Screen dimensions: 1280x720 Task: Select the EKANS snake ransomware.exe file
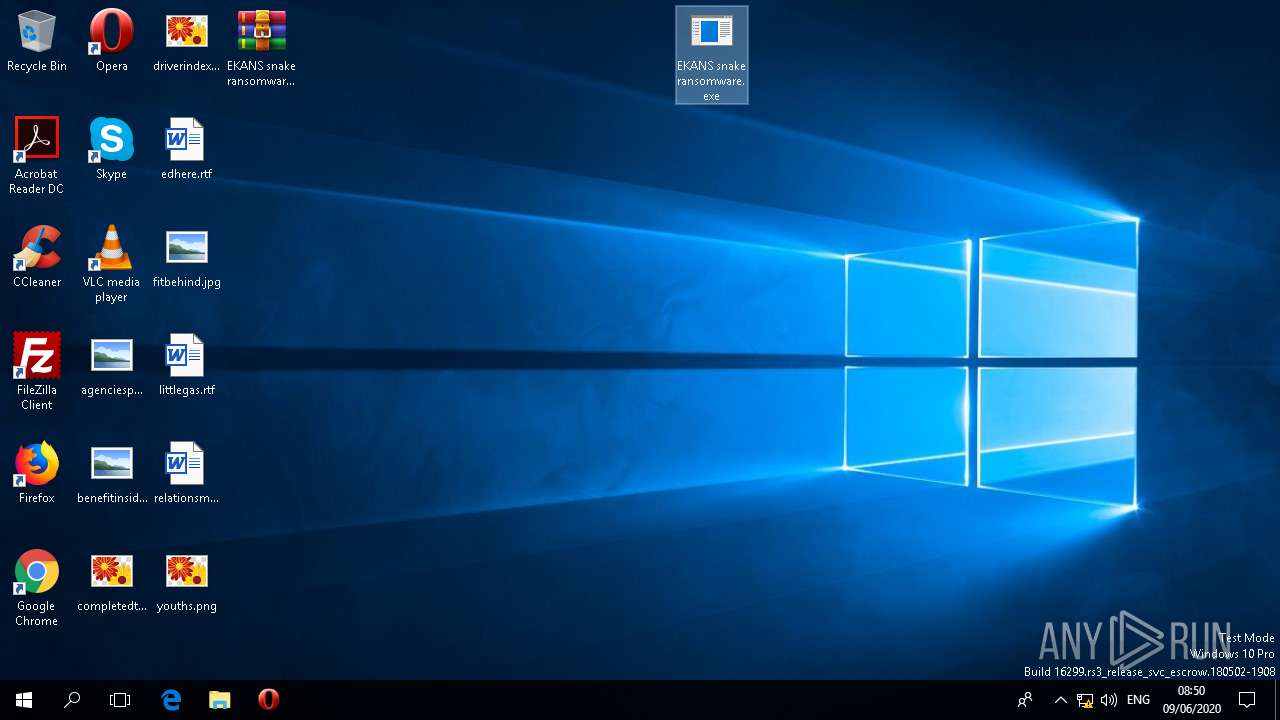[x=711, y=55]
